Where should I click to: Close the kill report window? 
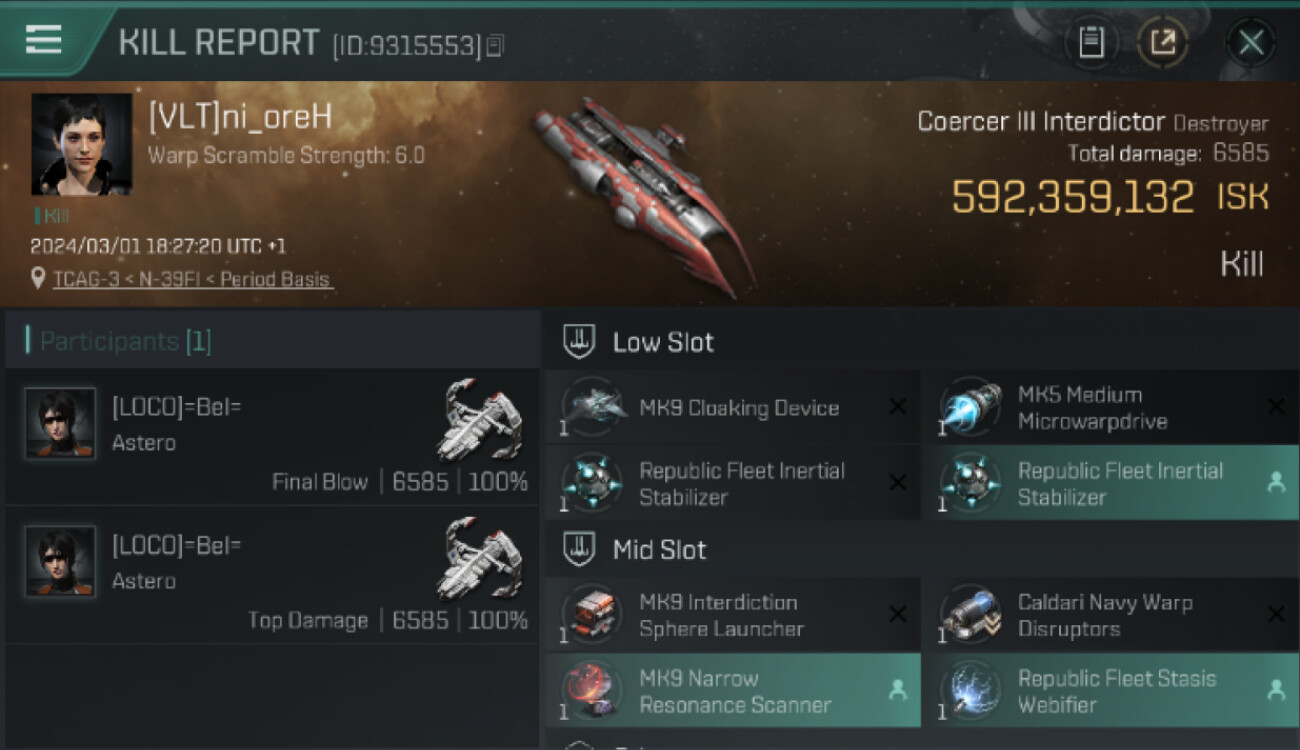tap(1251, 43)
